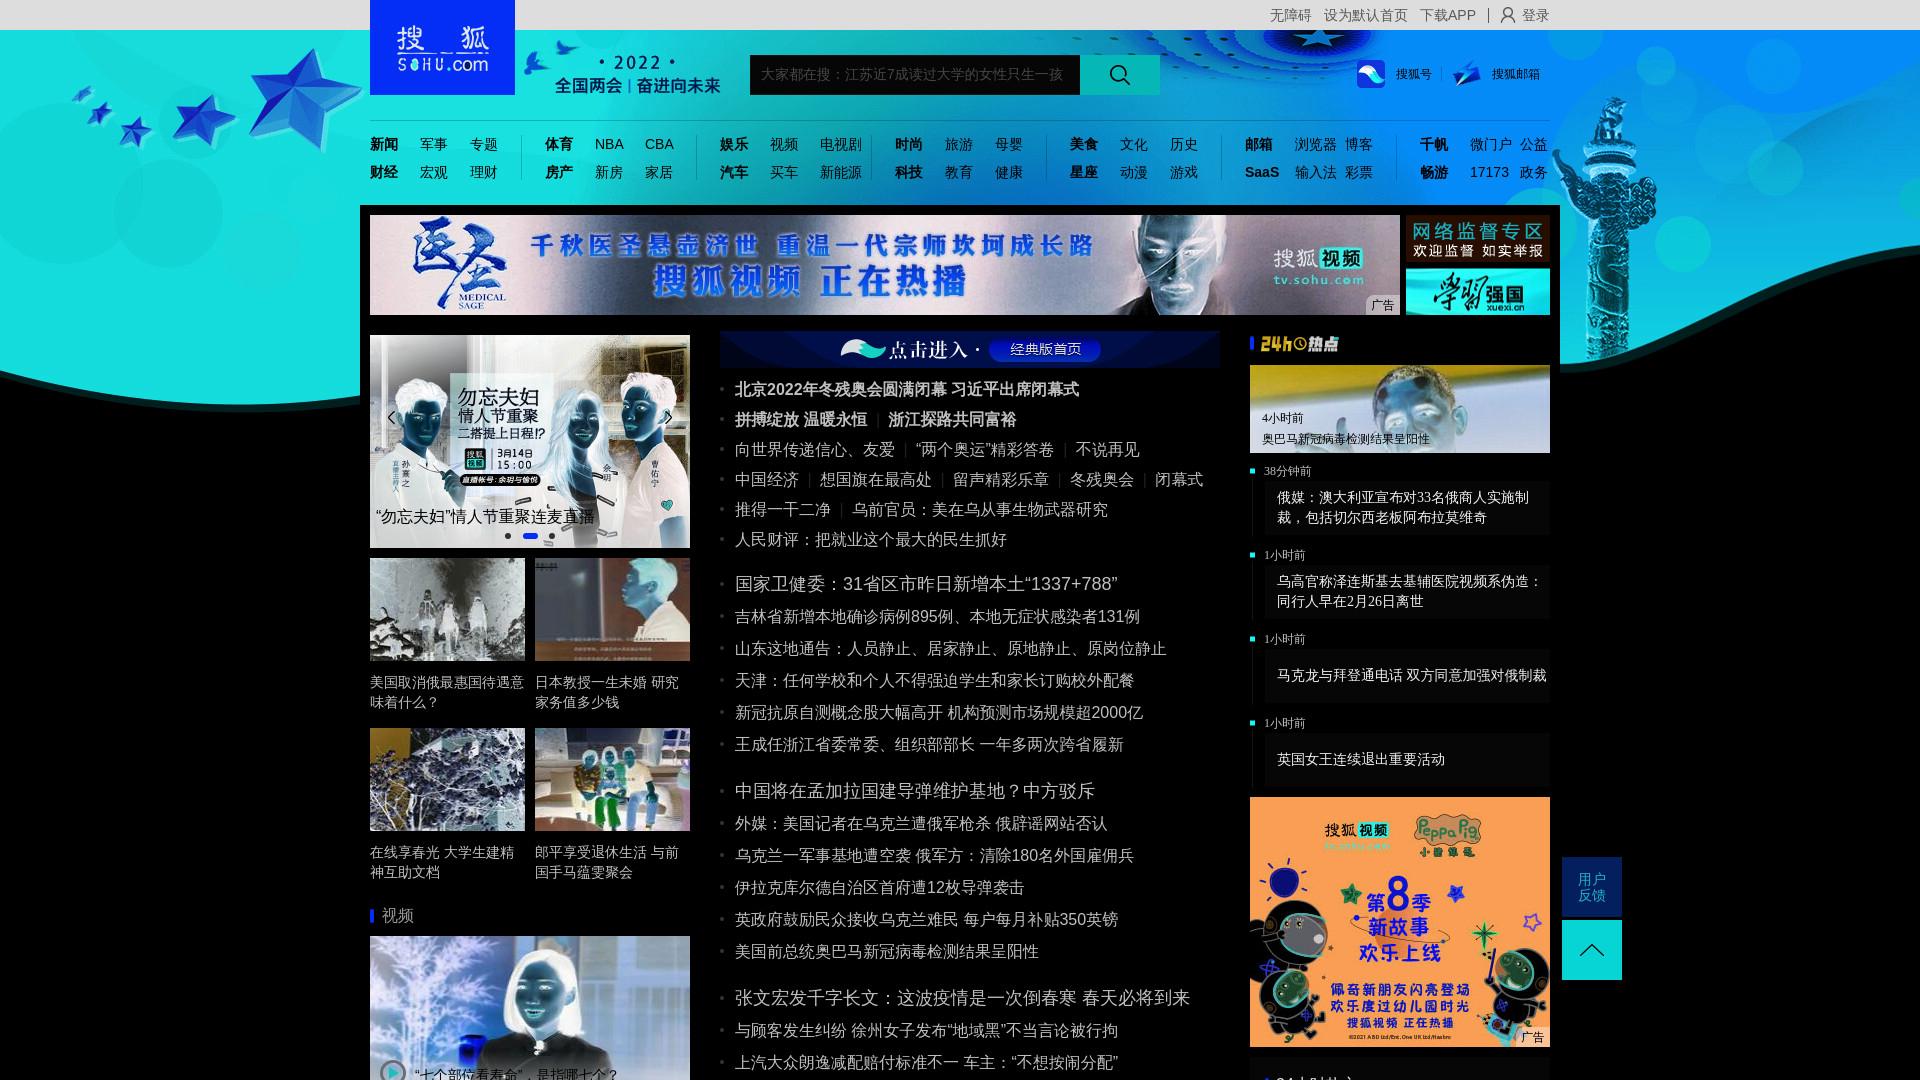The image size is (1920, 1080).
Task: Open 张文宏发千字长文 headline
Action: [x=962, y=997]
